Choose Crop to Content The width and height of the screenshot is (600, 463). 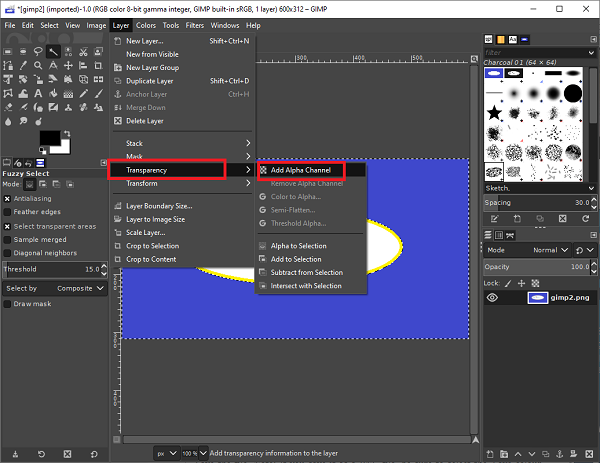183,259
